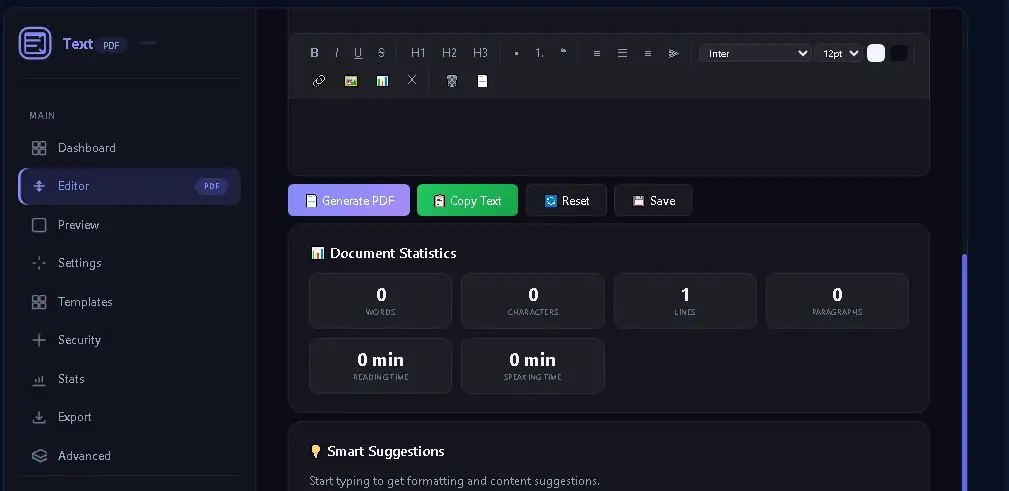
Task: Click the Words count card
Action: tap(380, 301)
